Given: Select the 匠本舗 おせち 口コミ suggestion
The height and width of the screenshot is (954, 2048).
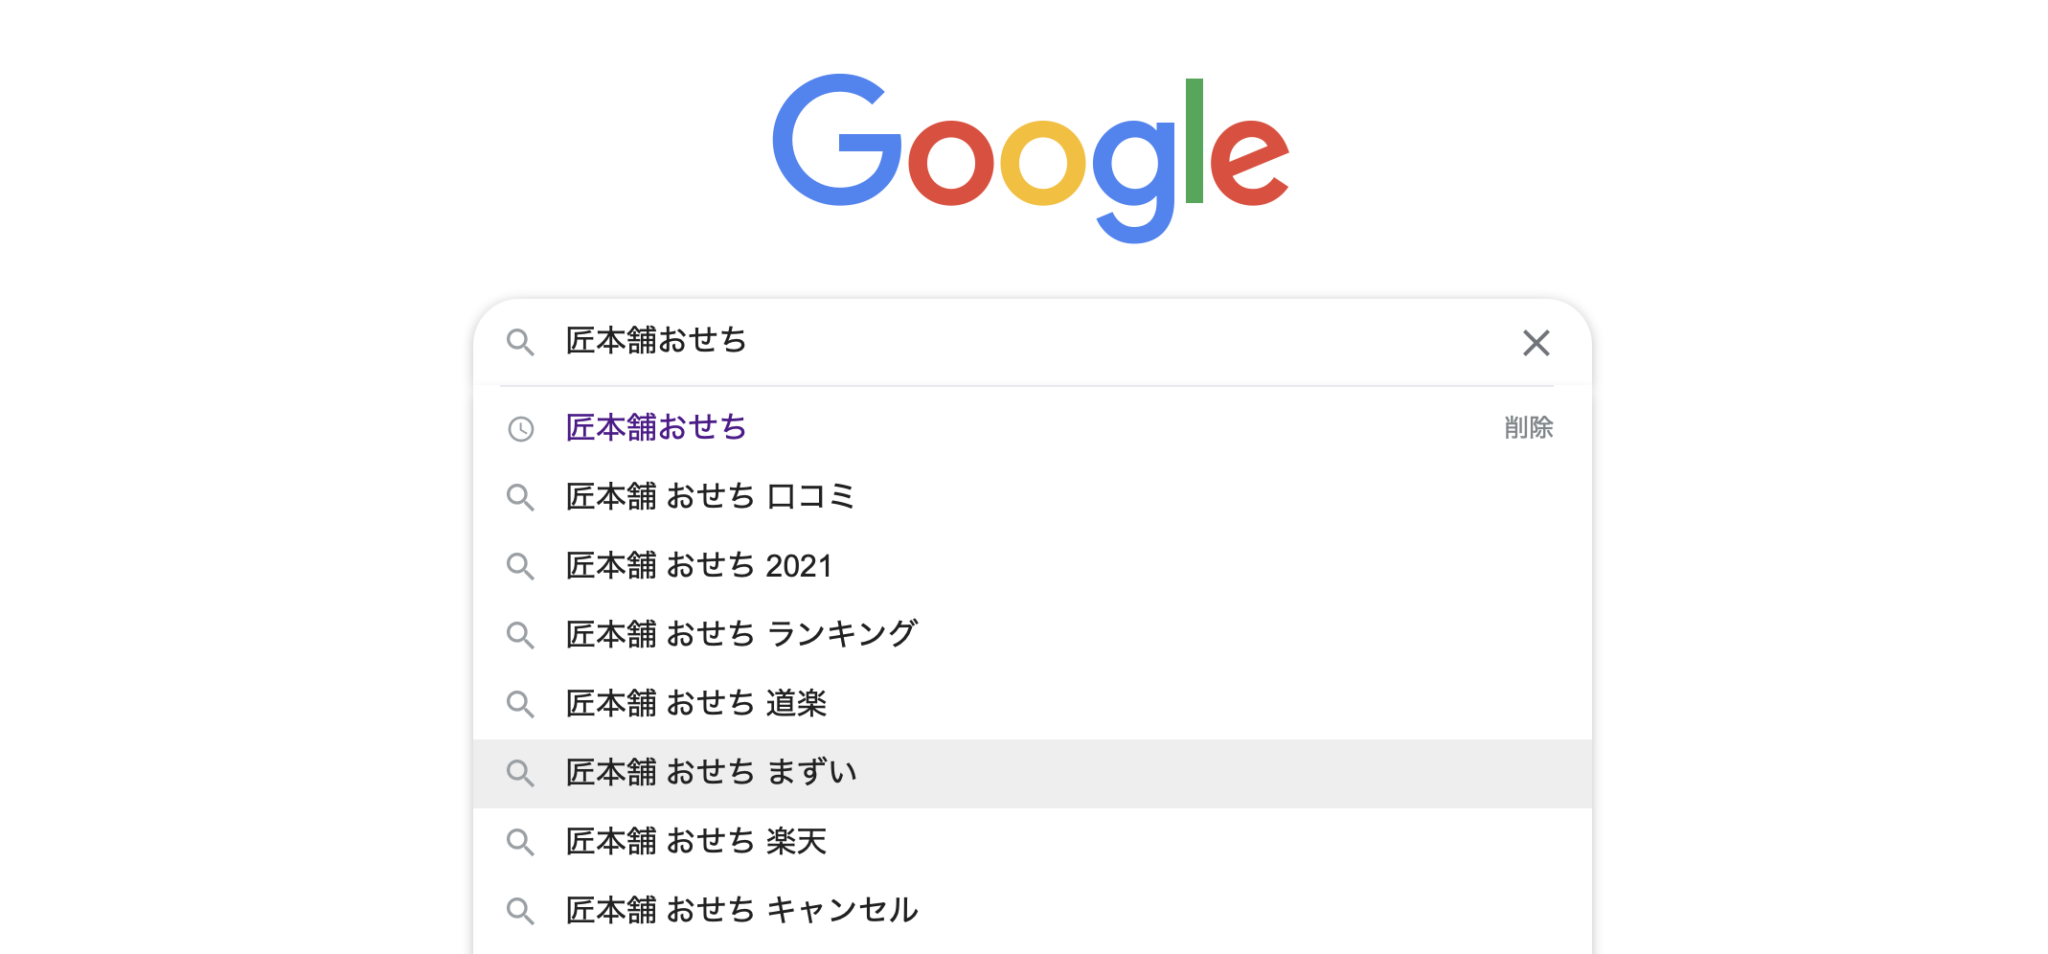Looking at the screenshot, I should click(x=710, y=497).
